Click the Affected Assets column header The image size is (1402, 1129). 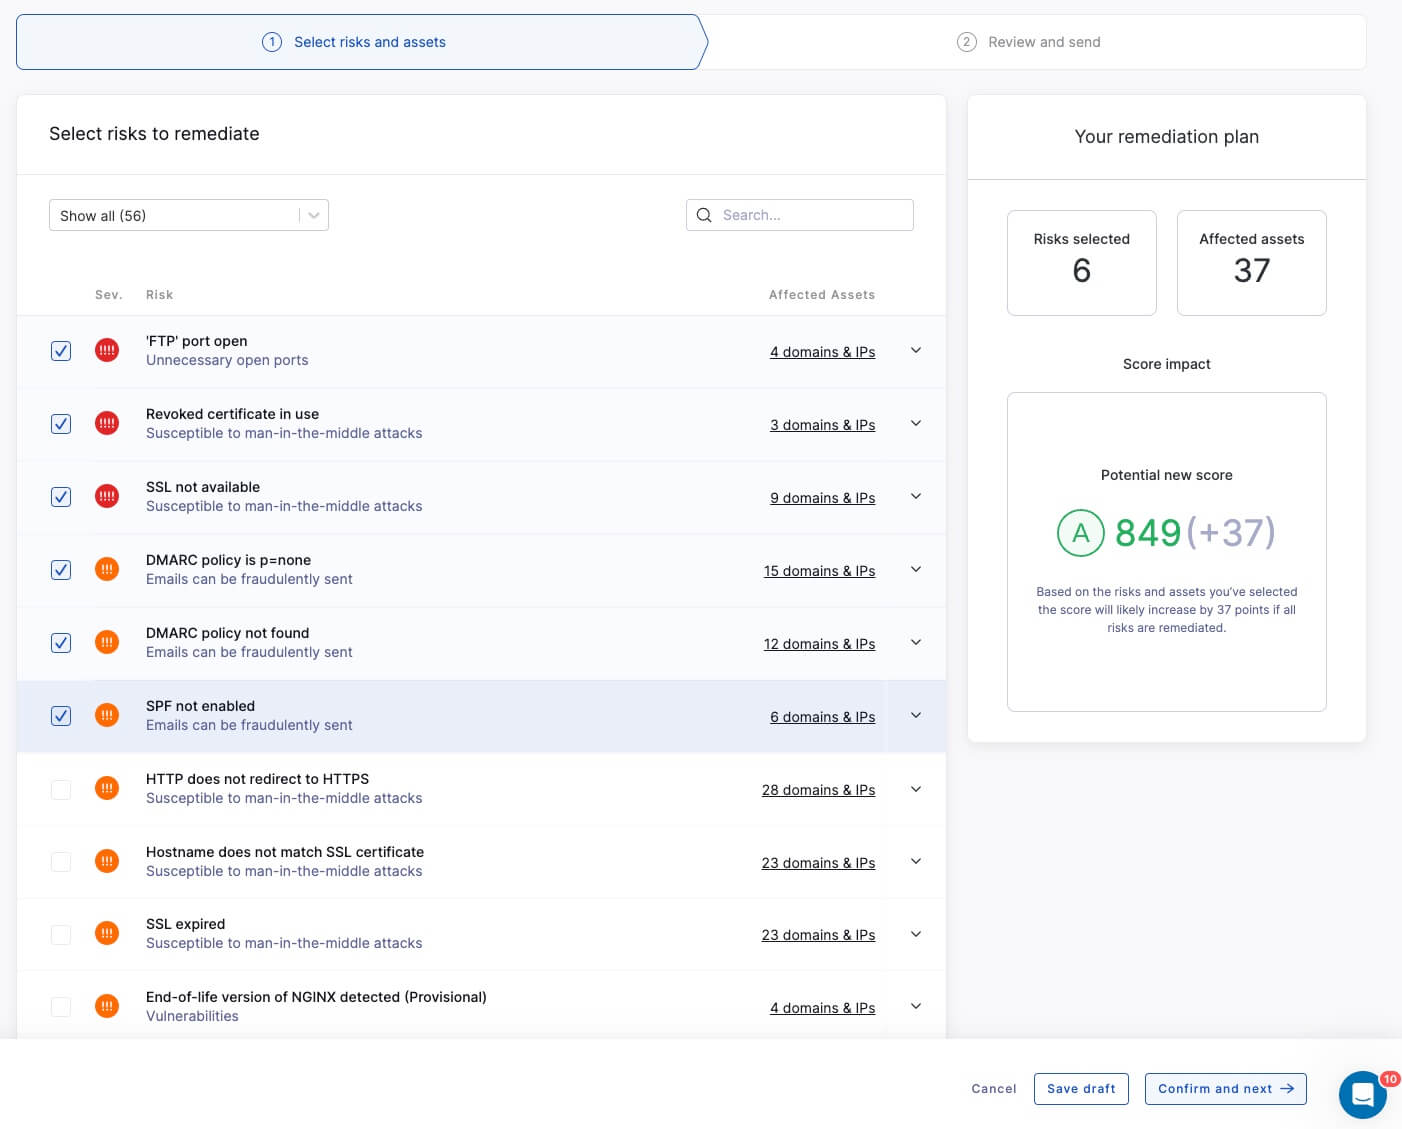tap(822, 295)
